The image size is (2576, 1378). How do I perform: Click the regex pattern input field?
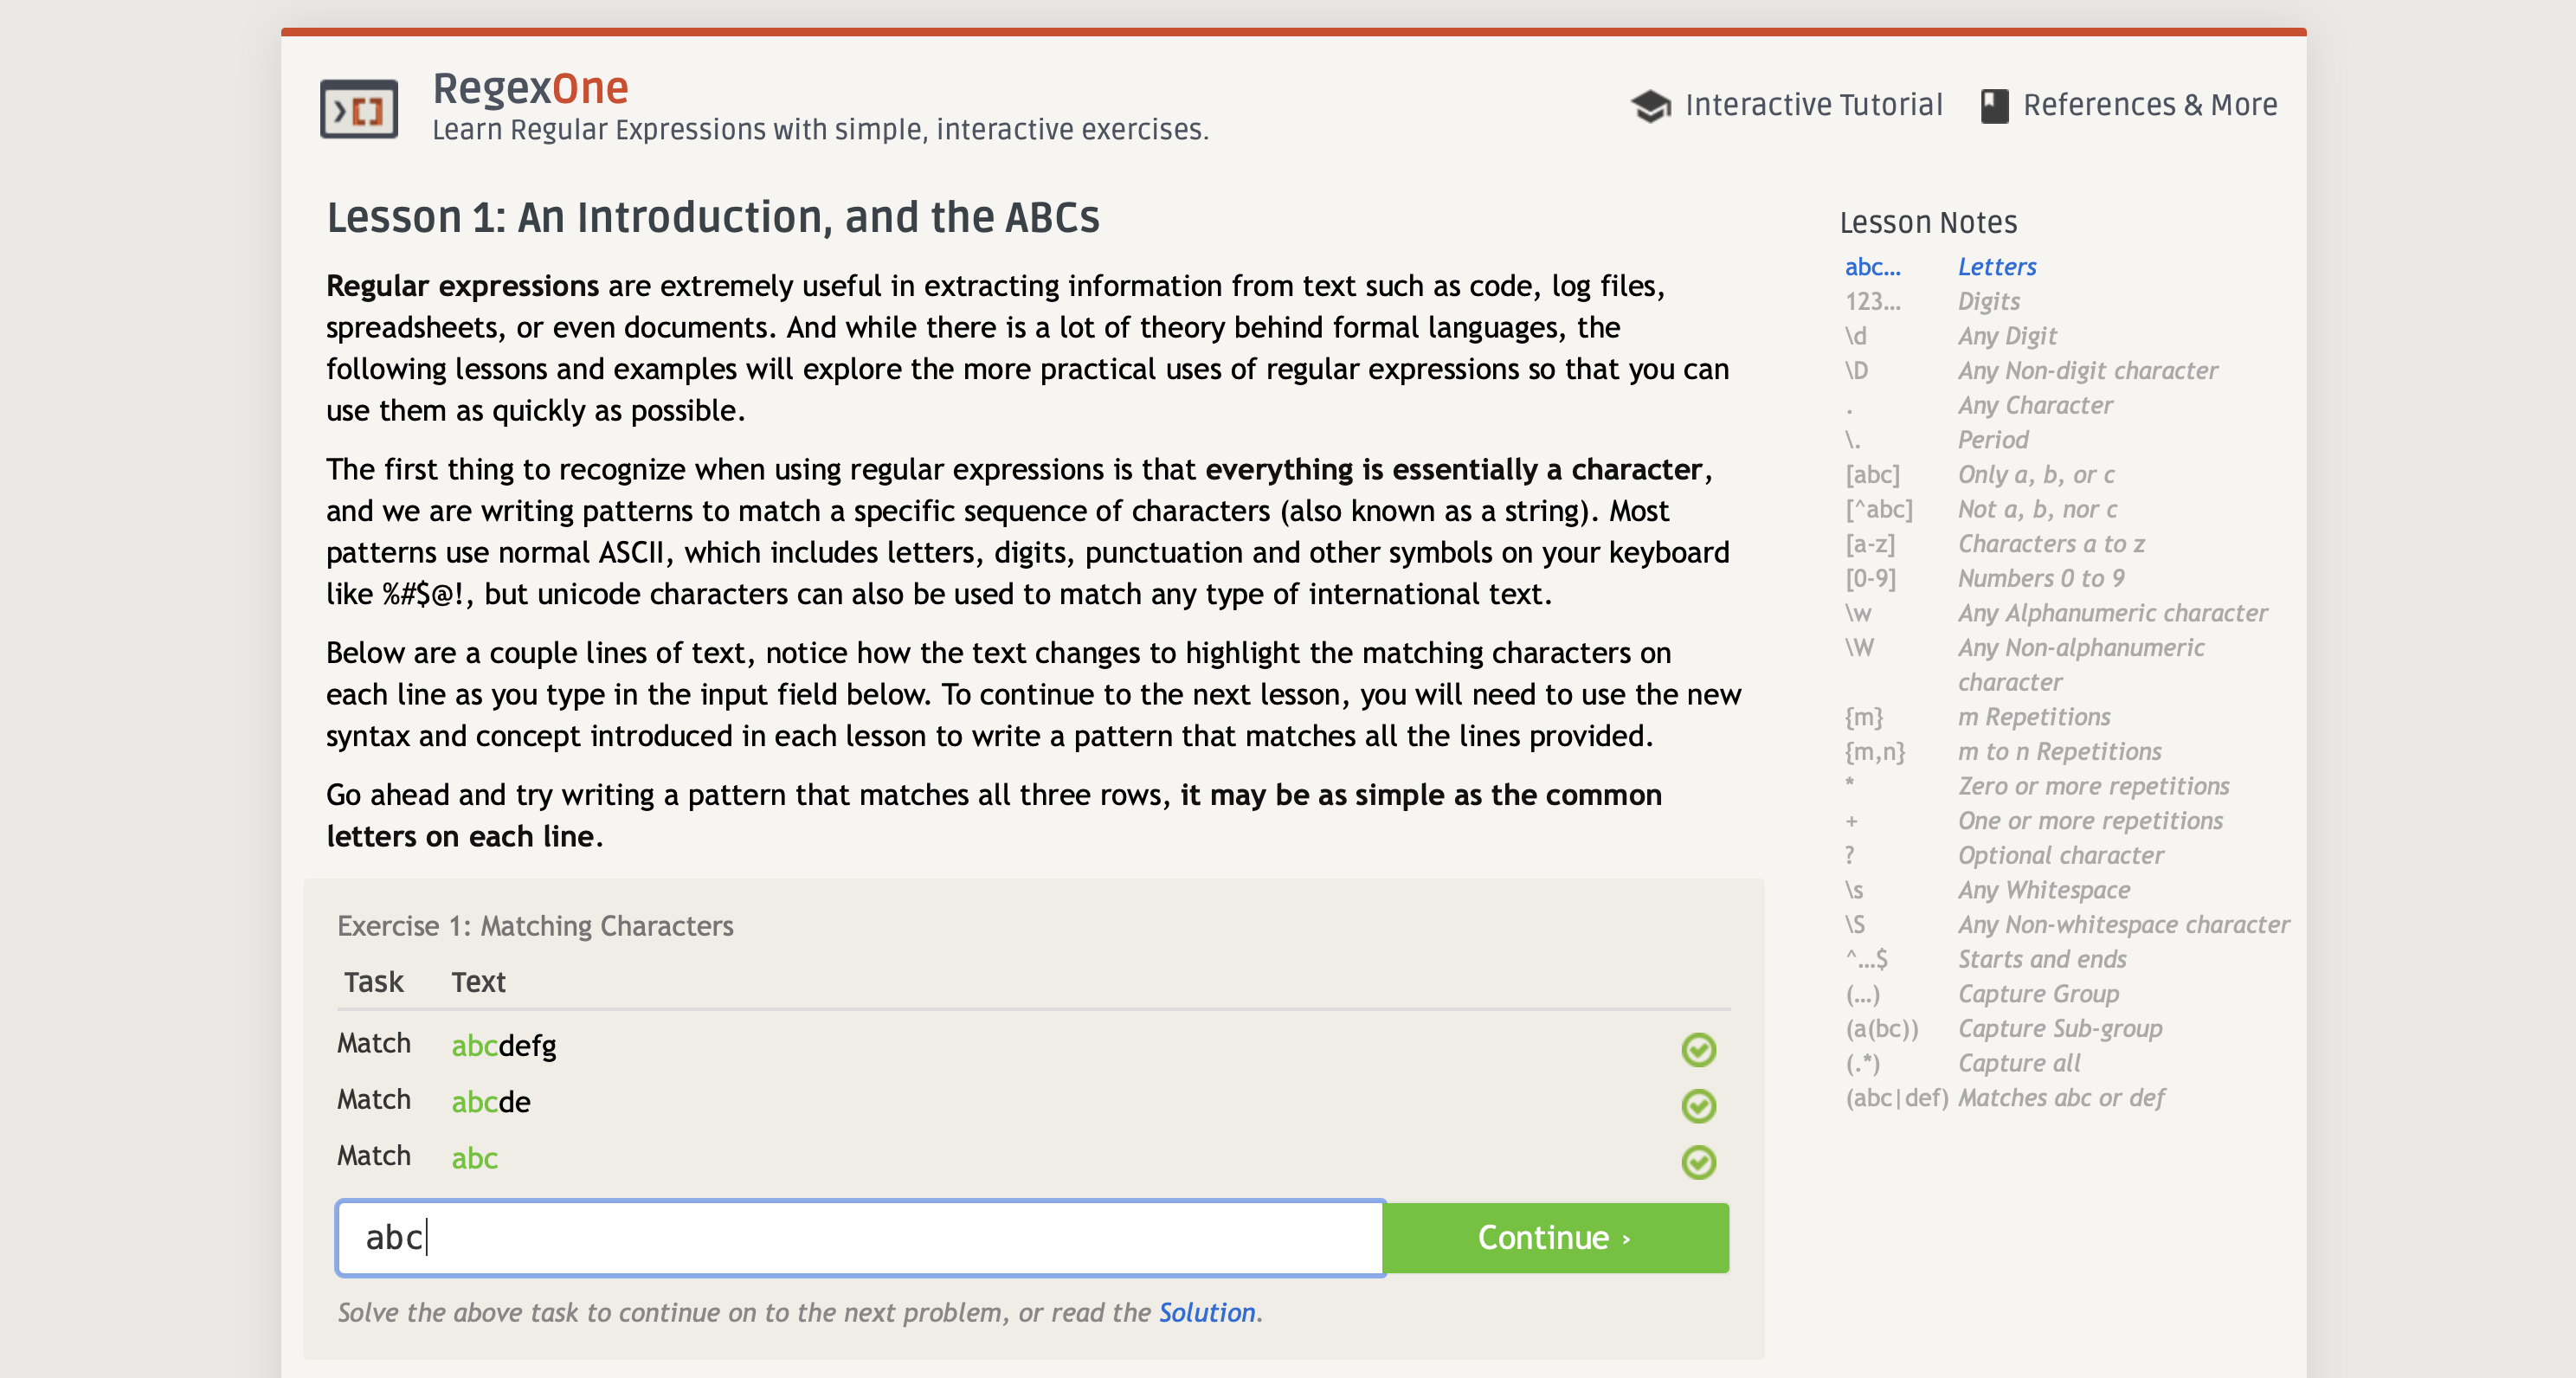(860, 1237)
